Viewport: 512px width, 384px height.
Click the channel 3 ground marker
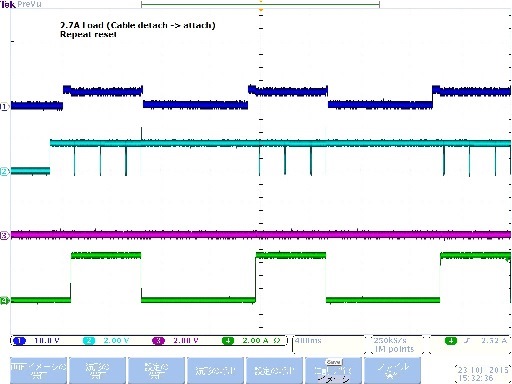point(4,236)
